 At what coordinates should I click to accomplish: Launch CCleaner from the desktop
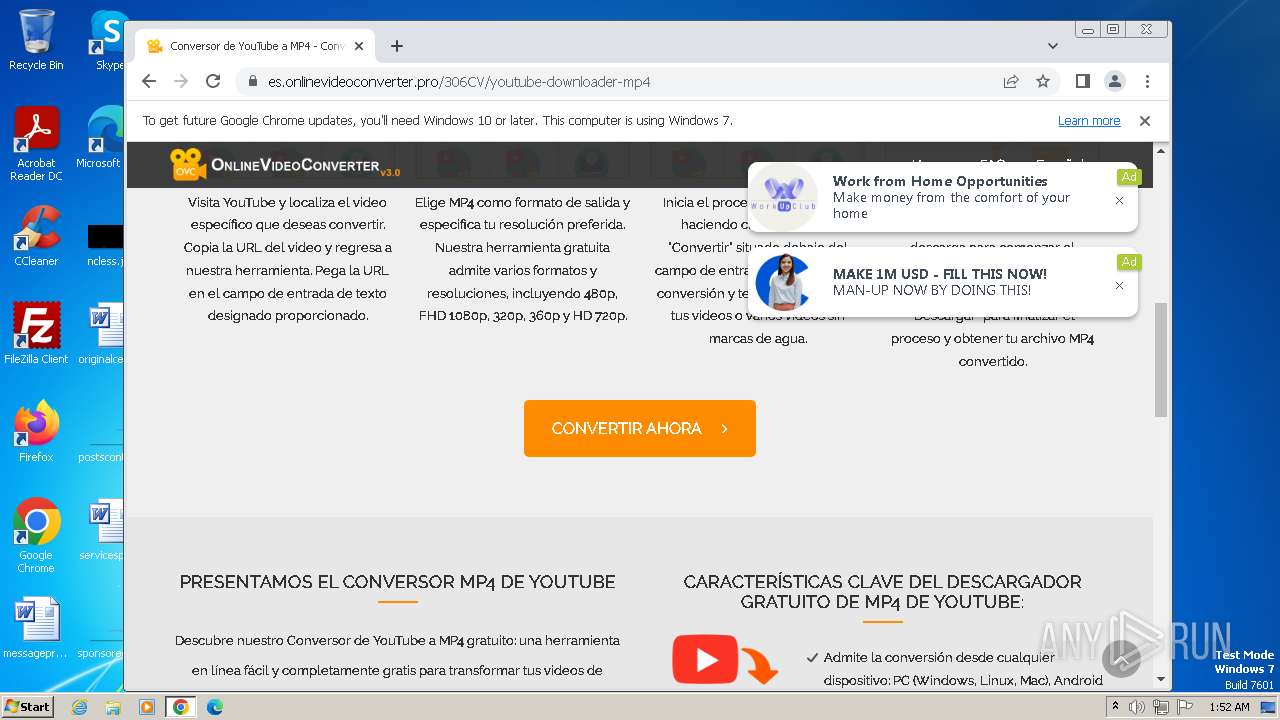pos(36,236)
